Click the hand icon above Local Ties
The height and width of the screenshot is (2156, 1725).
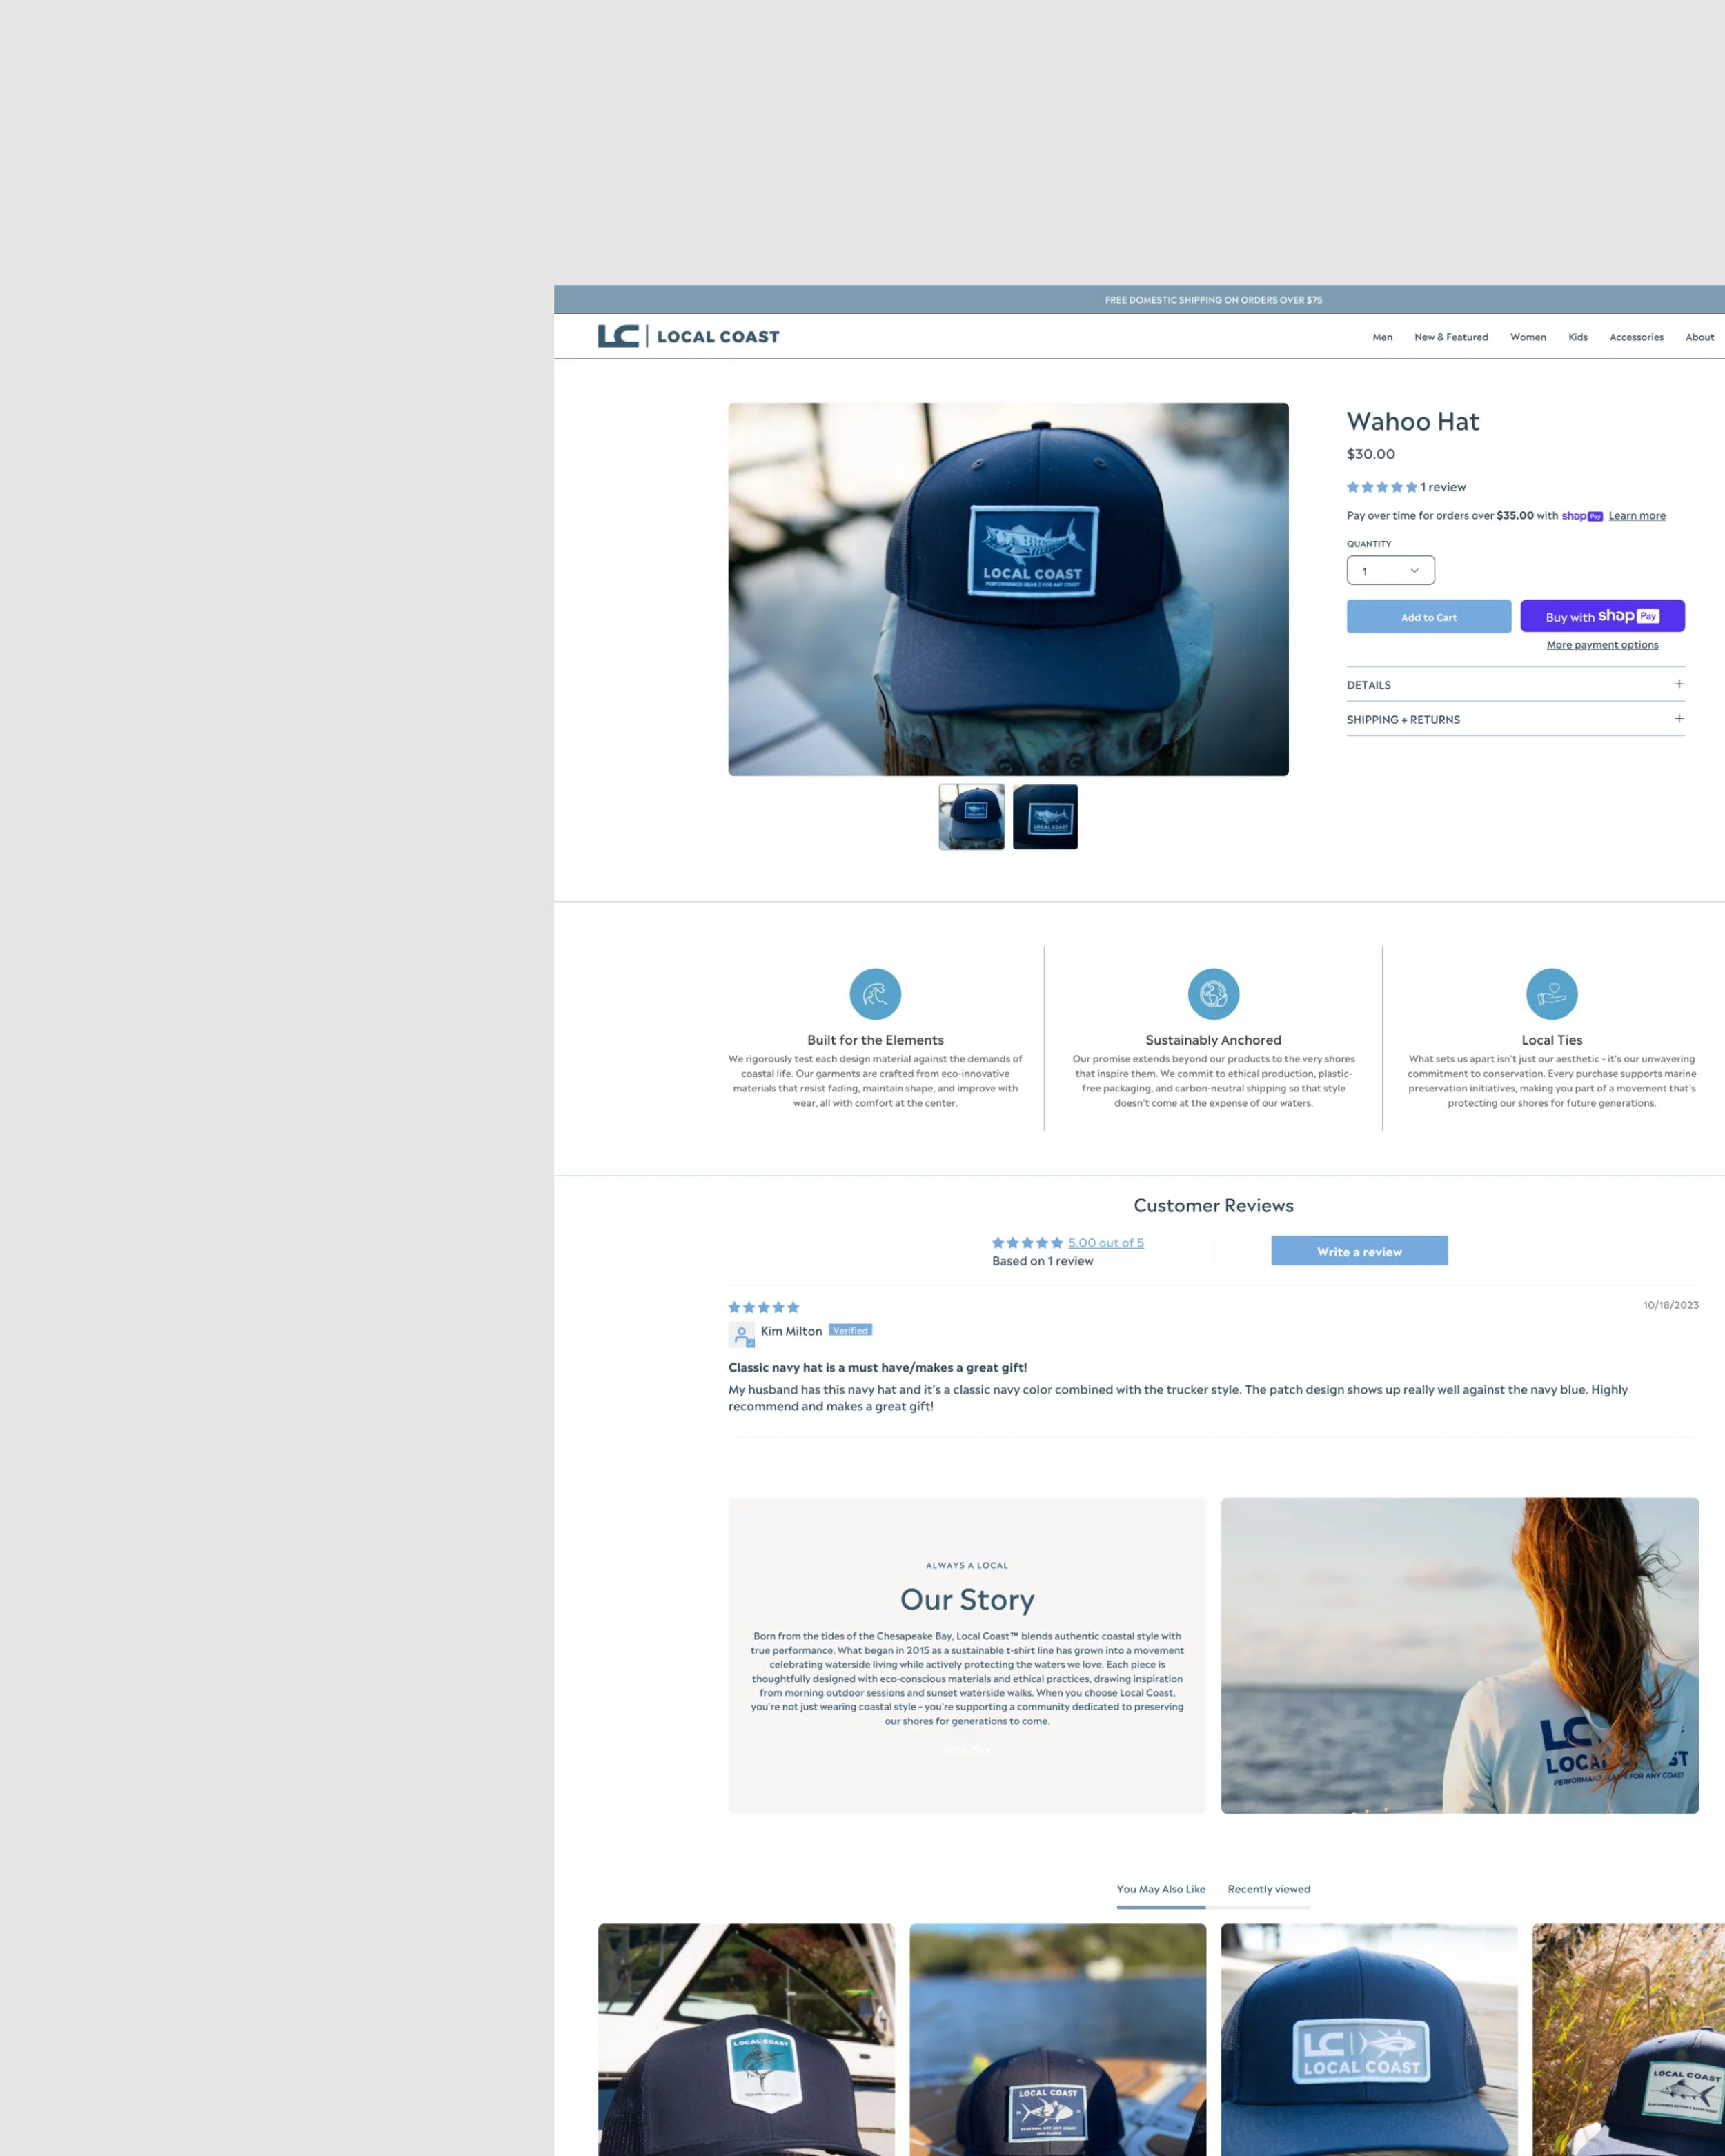pyautogui.click(x=1551, y=994)
